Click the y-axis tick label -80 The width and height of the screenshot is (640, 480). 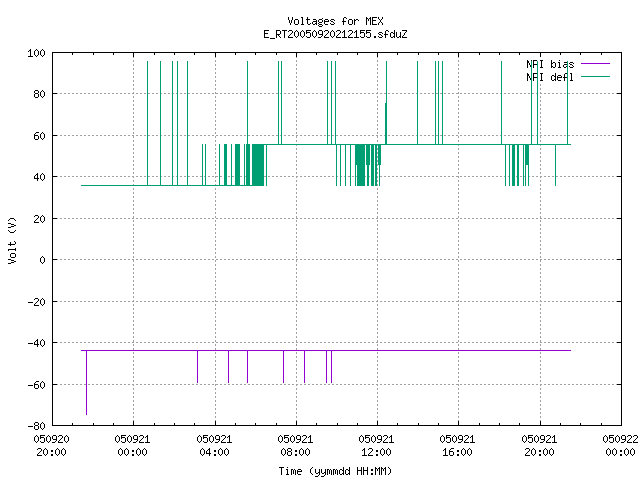36,426
